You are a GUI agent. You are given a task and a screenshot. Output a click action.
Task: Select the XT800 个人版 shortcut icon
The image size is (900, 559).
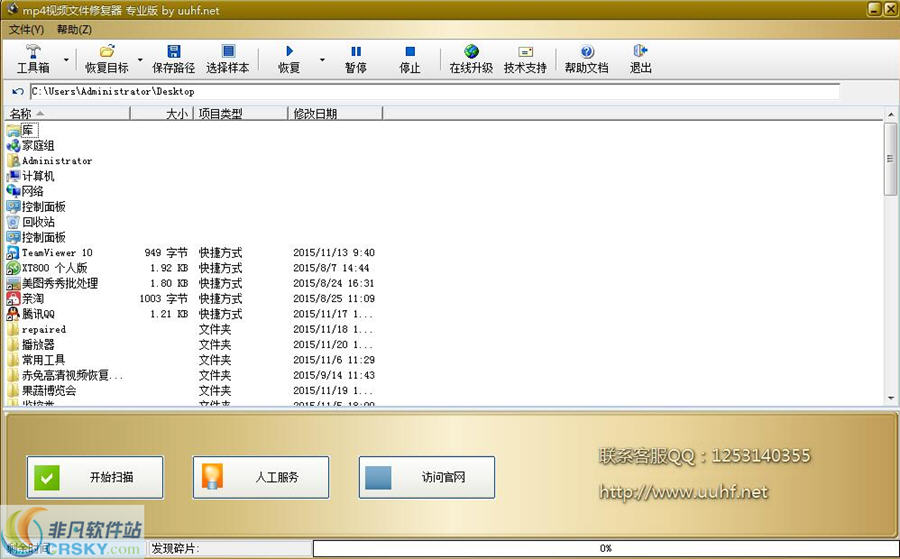[x=13, y=268]
